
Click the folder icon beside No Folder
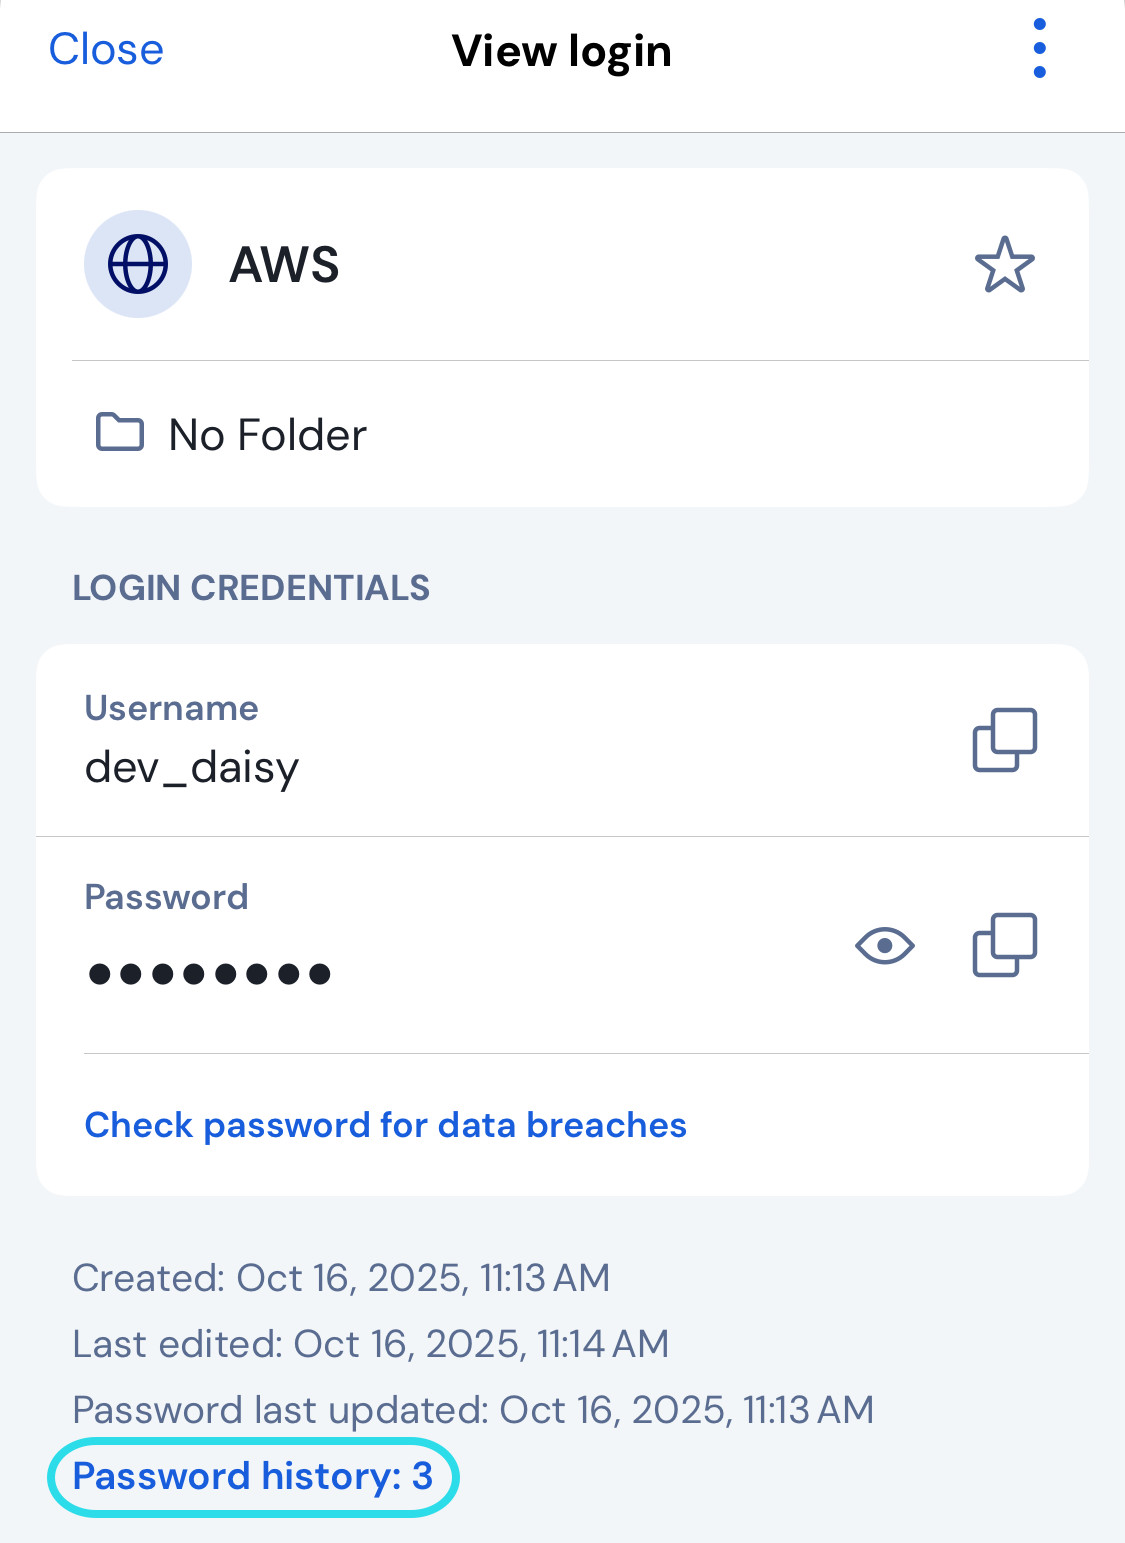point(120,433)
